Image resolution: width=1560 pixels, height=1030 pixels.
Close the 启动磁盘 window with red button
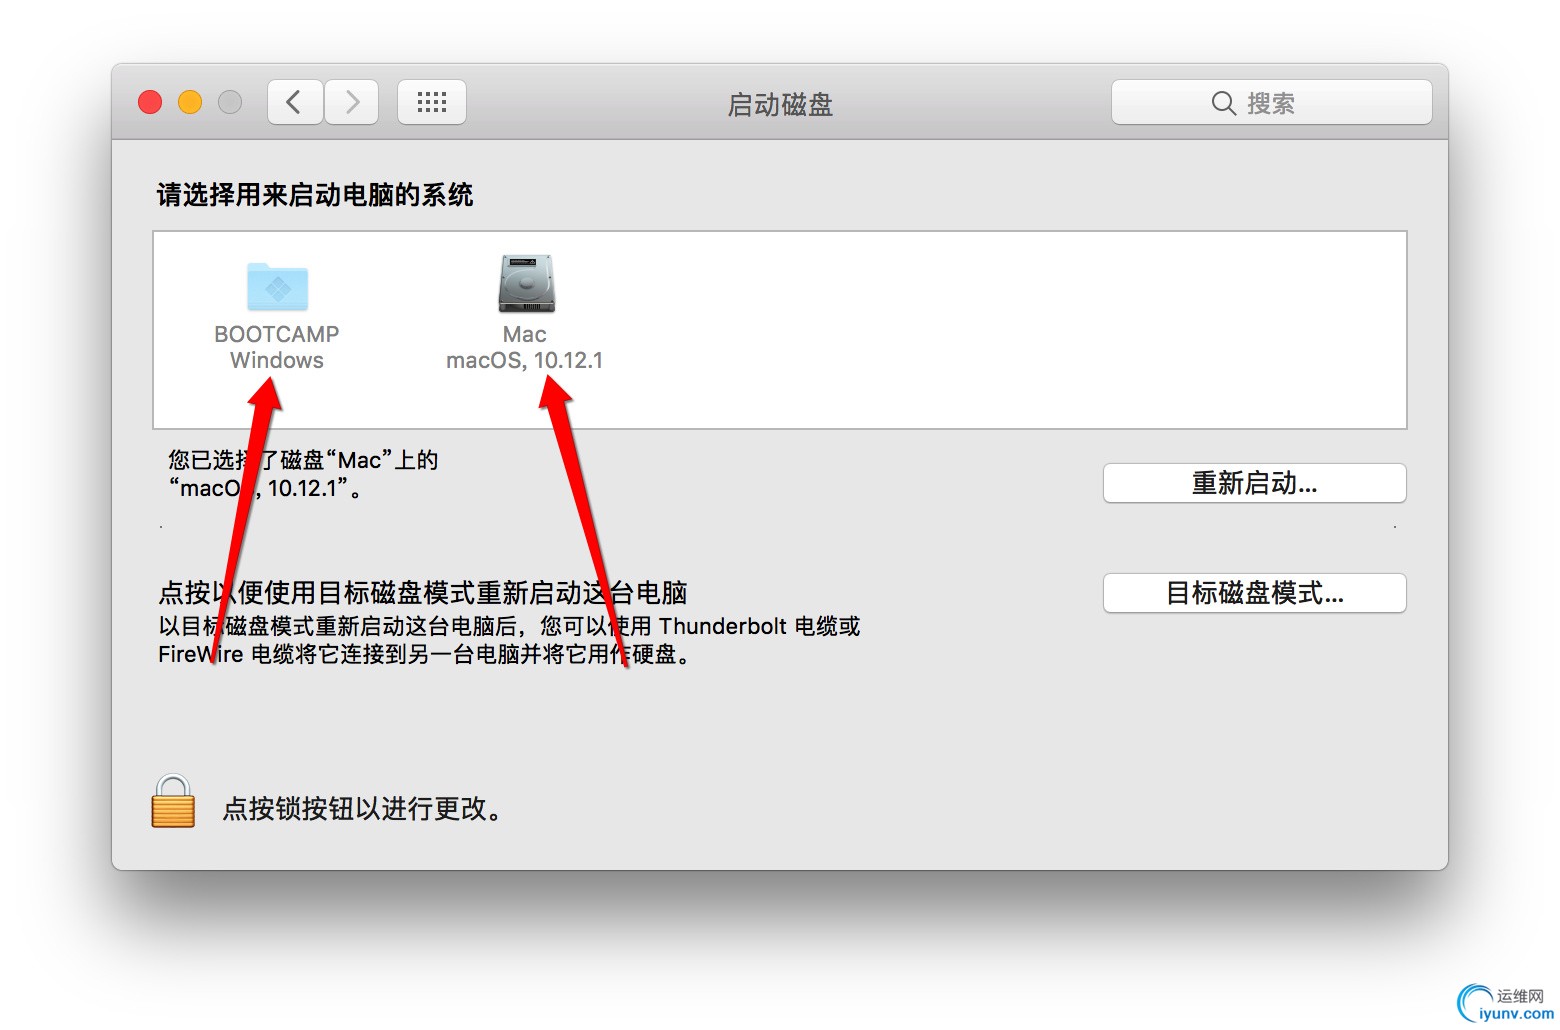[x=150, y=102]
